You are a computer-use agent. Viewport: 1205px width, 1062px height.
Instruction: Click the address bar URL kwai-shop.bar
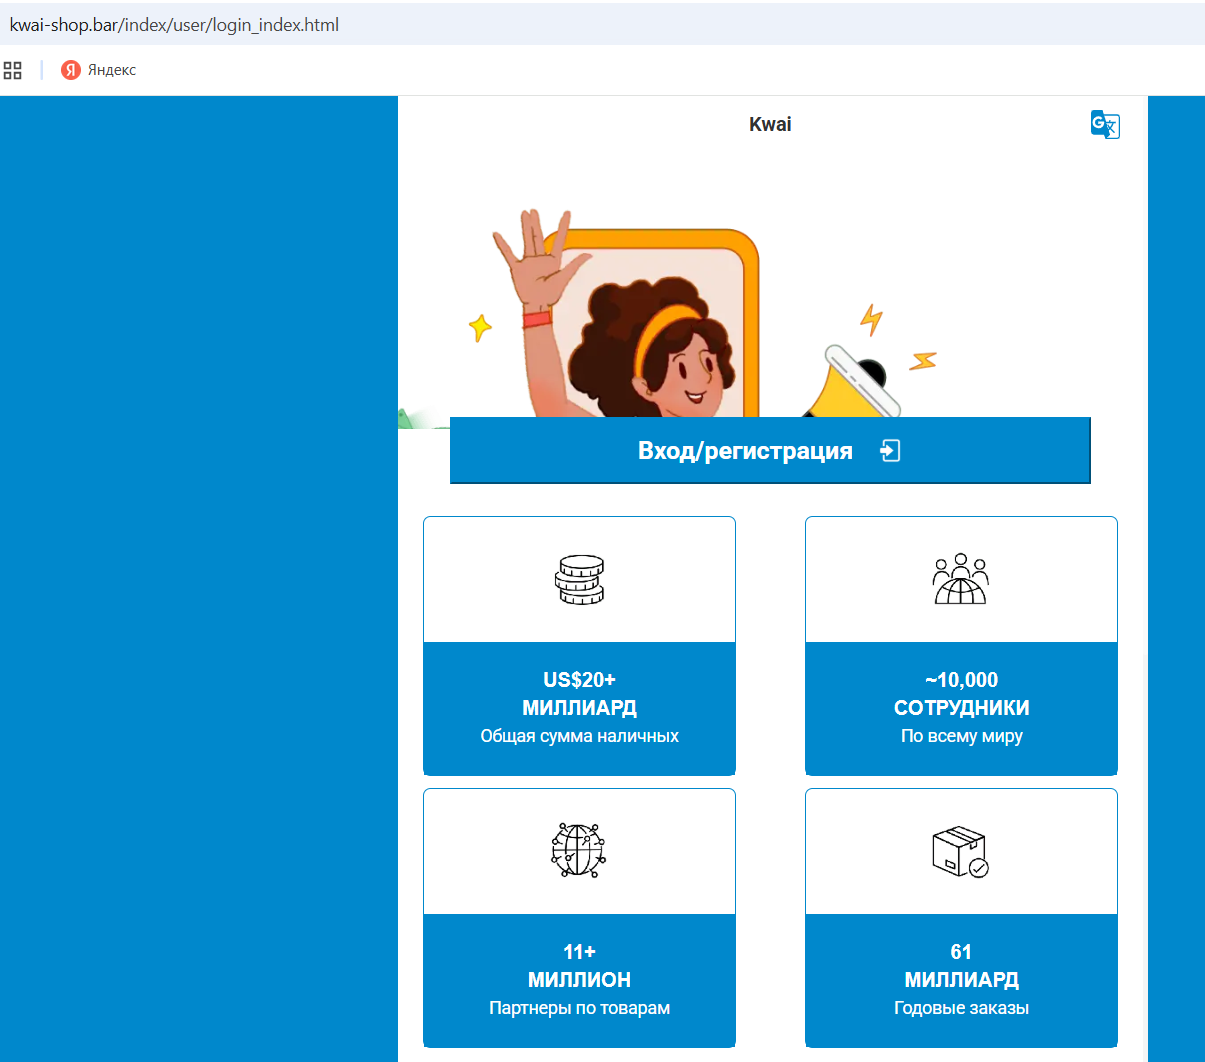coord(174,25)
